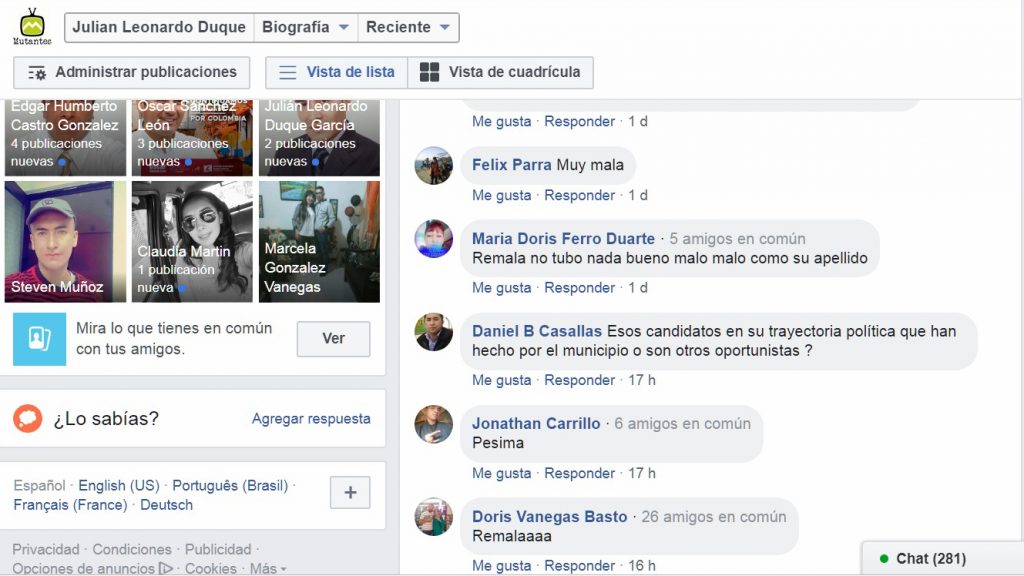Click the Vista de cuadrícula grid icon
Viewport: 1024px width, 576px height.
tap(429, 72)
